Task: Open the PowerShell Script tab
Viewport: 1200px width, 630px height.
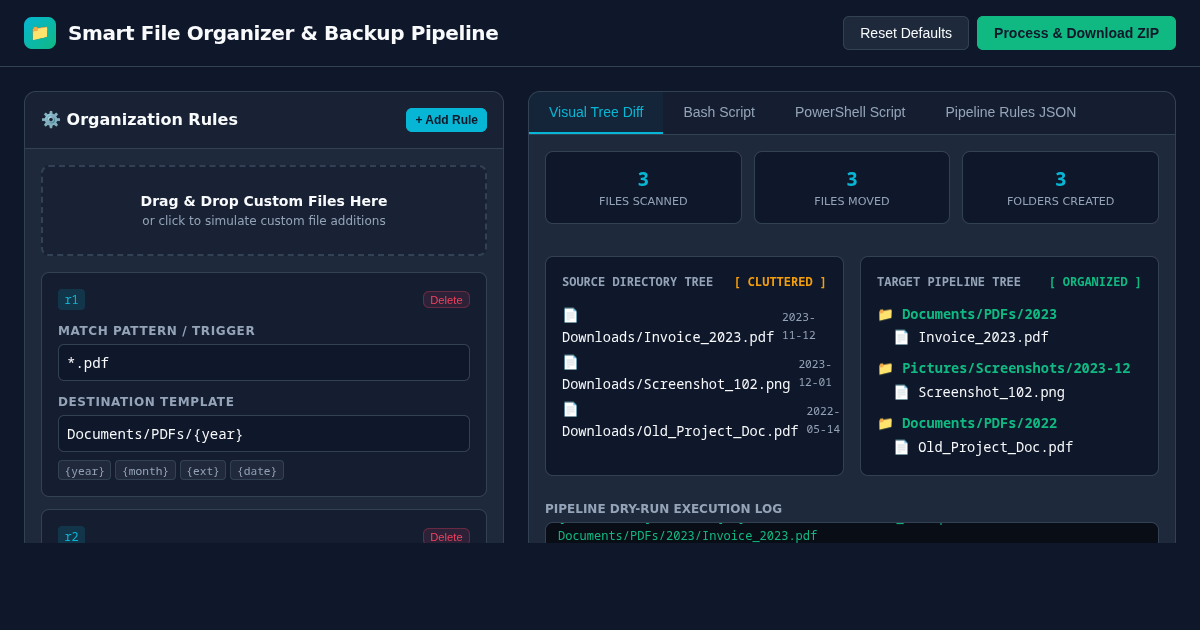Action: 850,112
